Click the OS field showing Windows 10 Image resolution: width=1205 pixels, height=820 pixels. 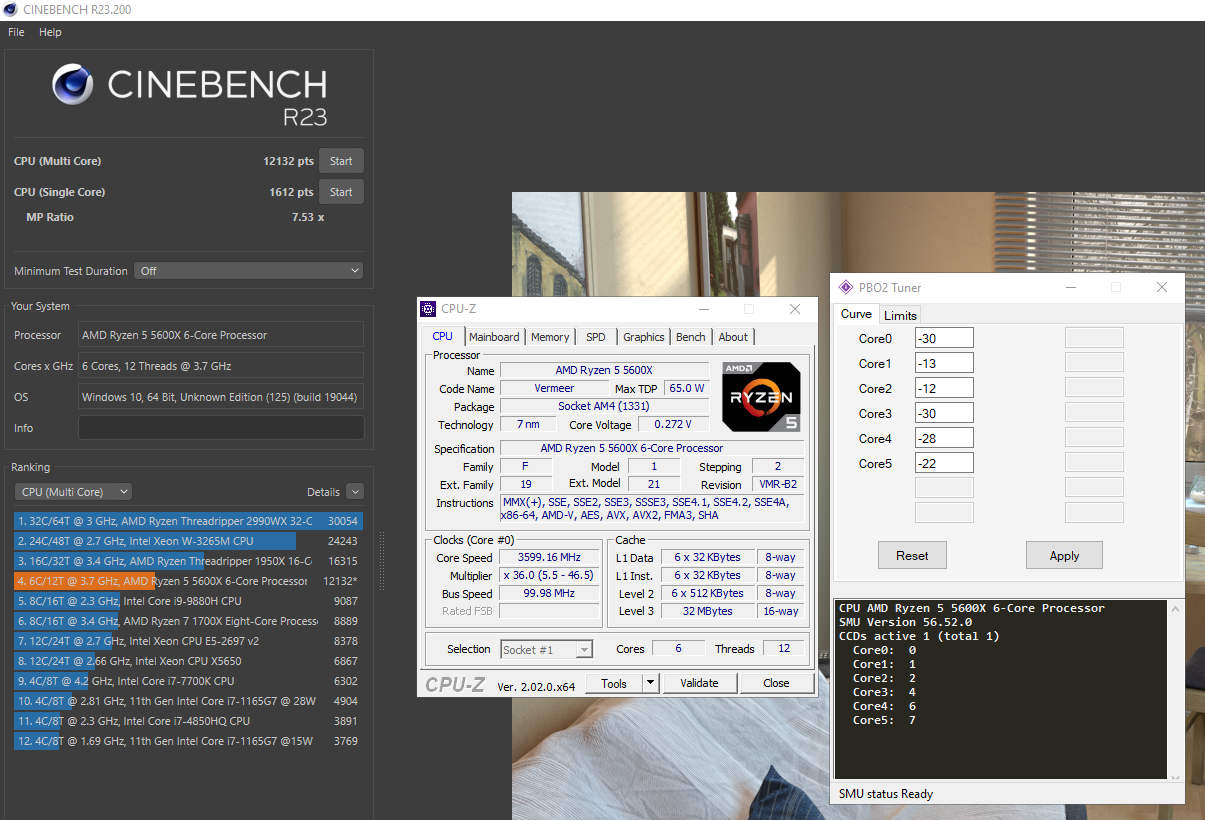tap(221, 397)
